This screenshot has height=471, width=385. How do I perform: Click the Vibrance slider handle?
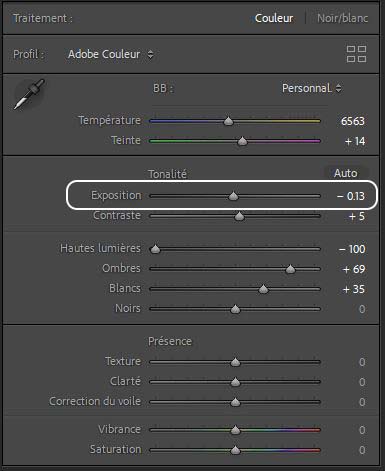tap(235, 430)
